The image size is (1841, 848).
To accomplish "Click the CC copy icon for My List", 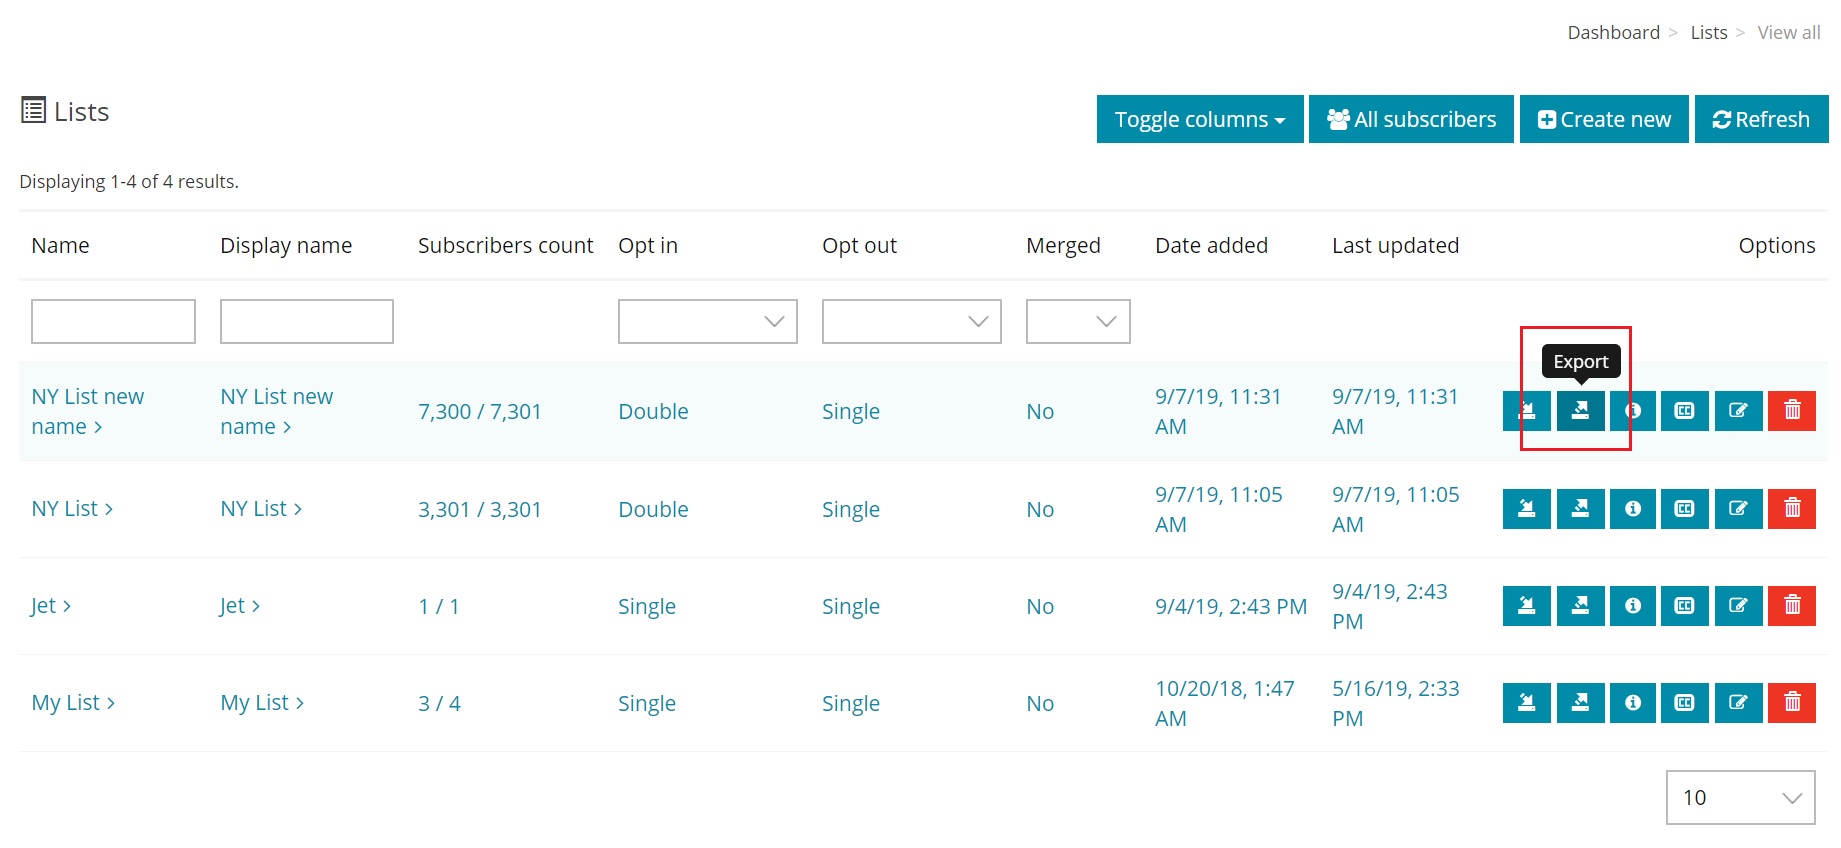I will 1684,703.
